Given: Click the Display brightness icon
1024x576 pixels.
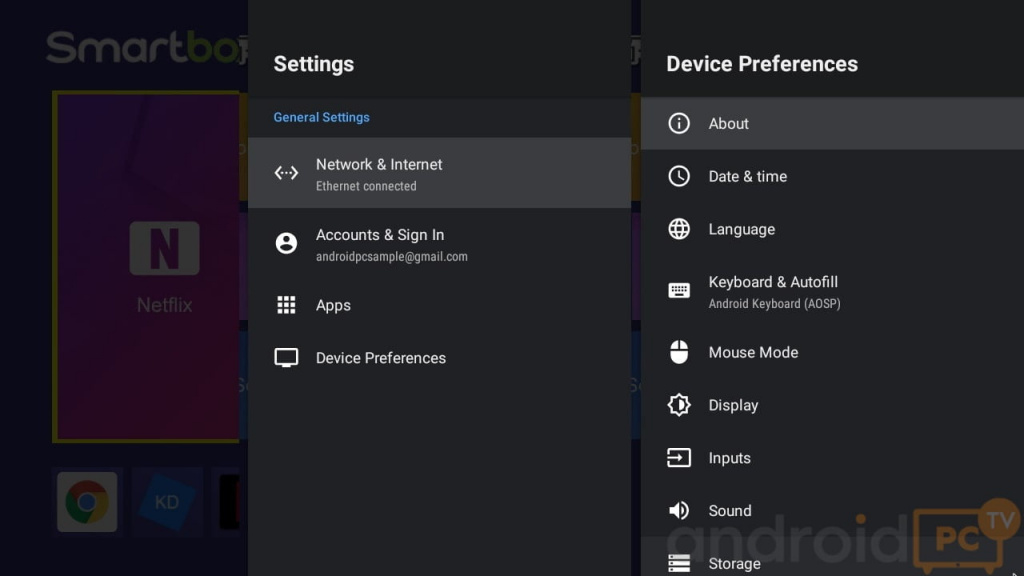Looking at the screenshot, I should tap(679, 405).
